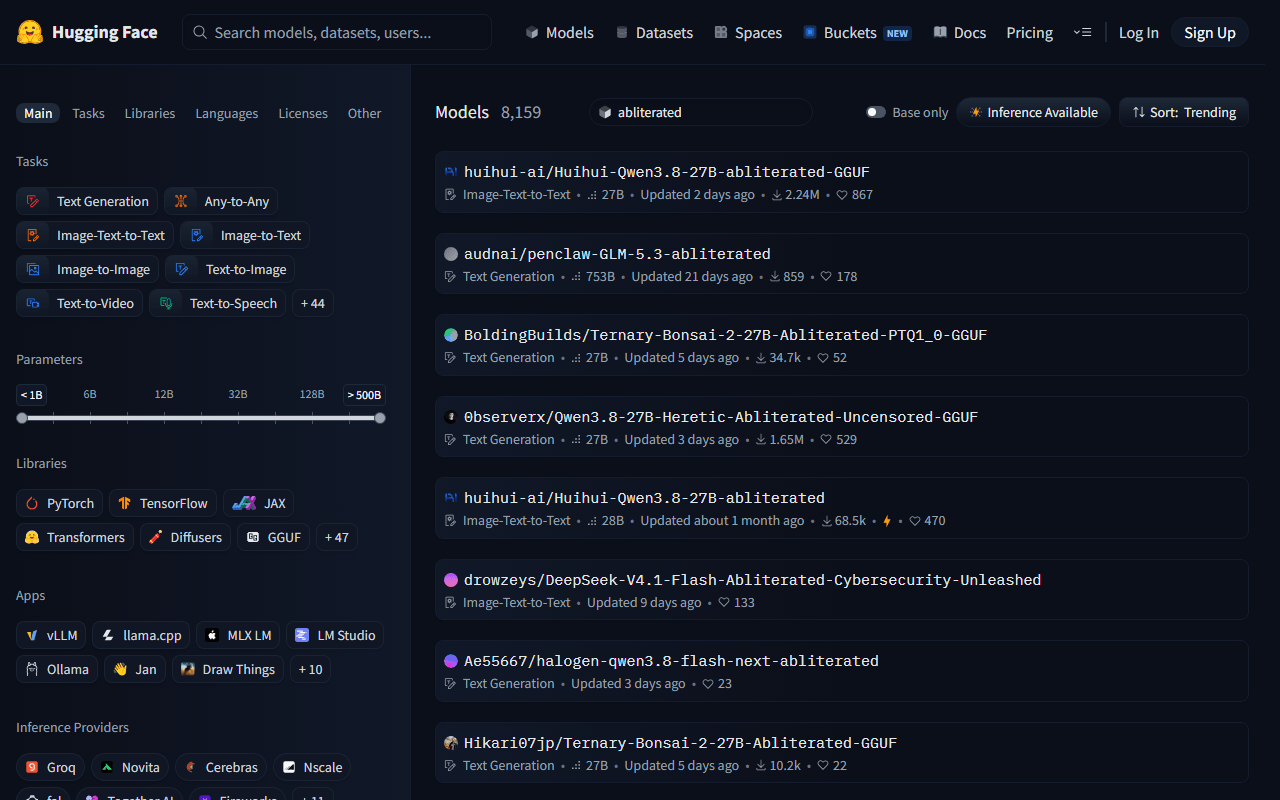1280x800 pixels.
Task: Click the PyTorch library icon
Action: 33,503
